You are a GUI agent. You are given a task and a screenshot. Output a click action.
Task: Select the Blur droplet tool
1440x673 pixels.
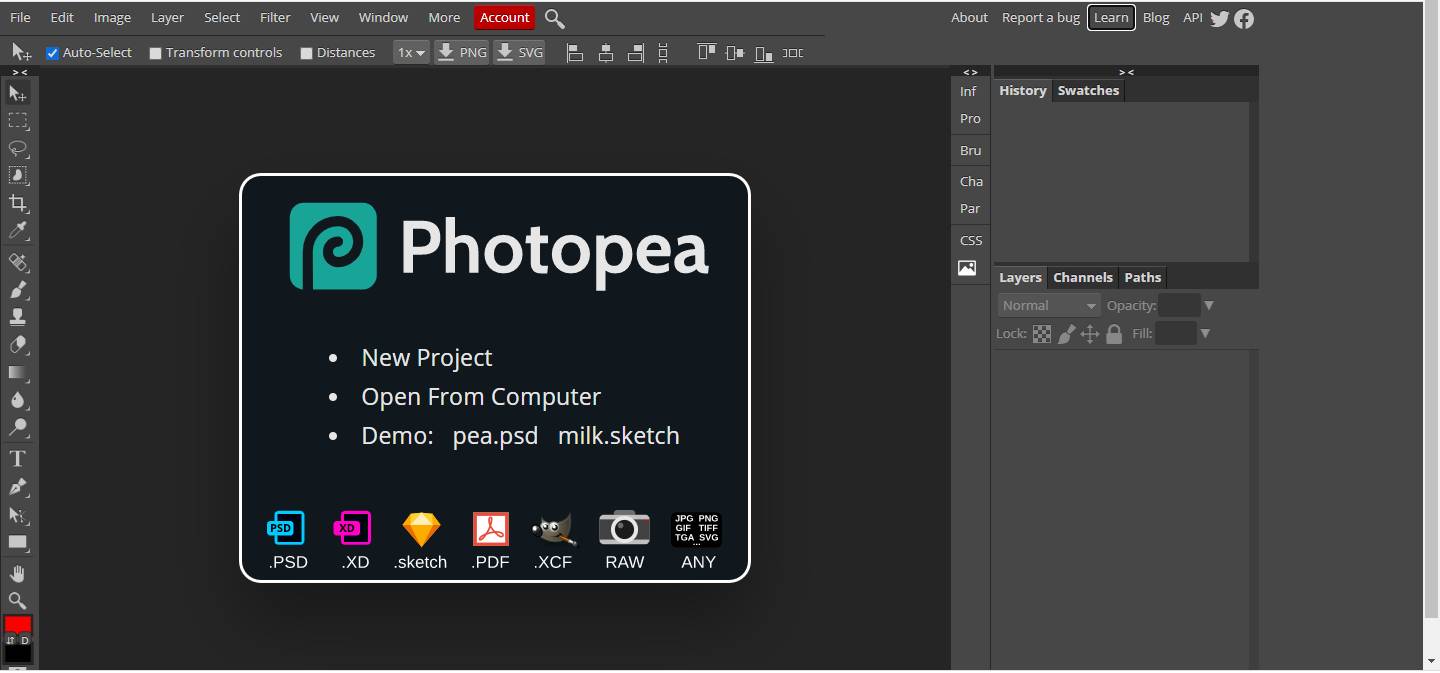point(18,400)
